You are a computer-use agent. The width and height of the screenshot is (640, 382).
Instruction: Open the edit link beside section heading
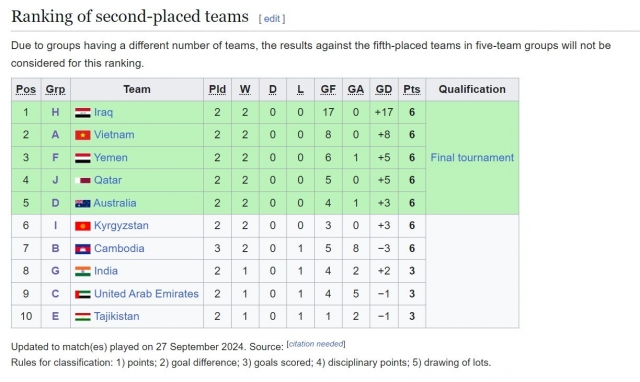[272, 19]
